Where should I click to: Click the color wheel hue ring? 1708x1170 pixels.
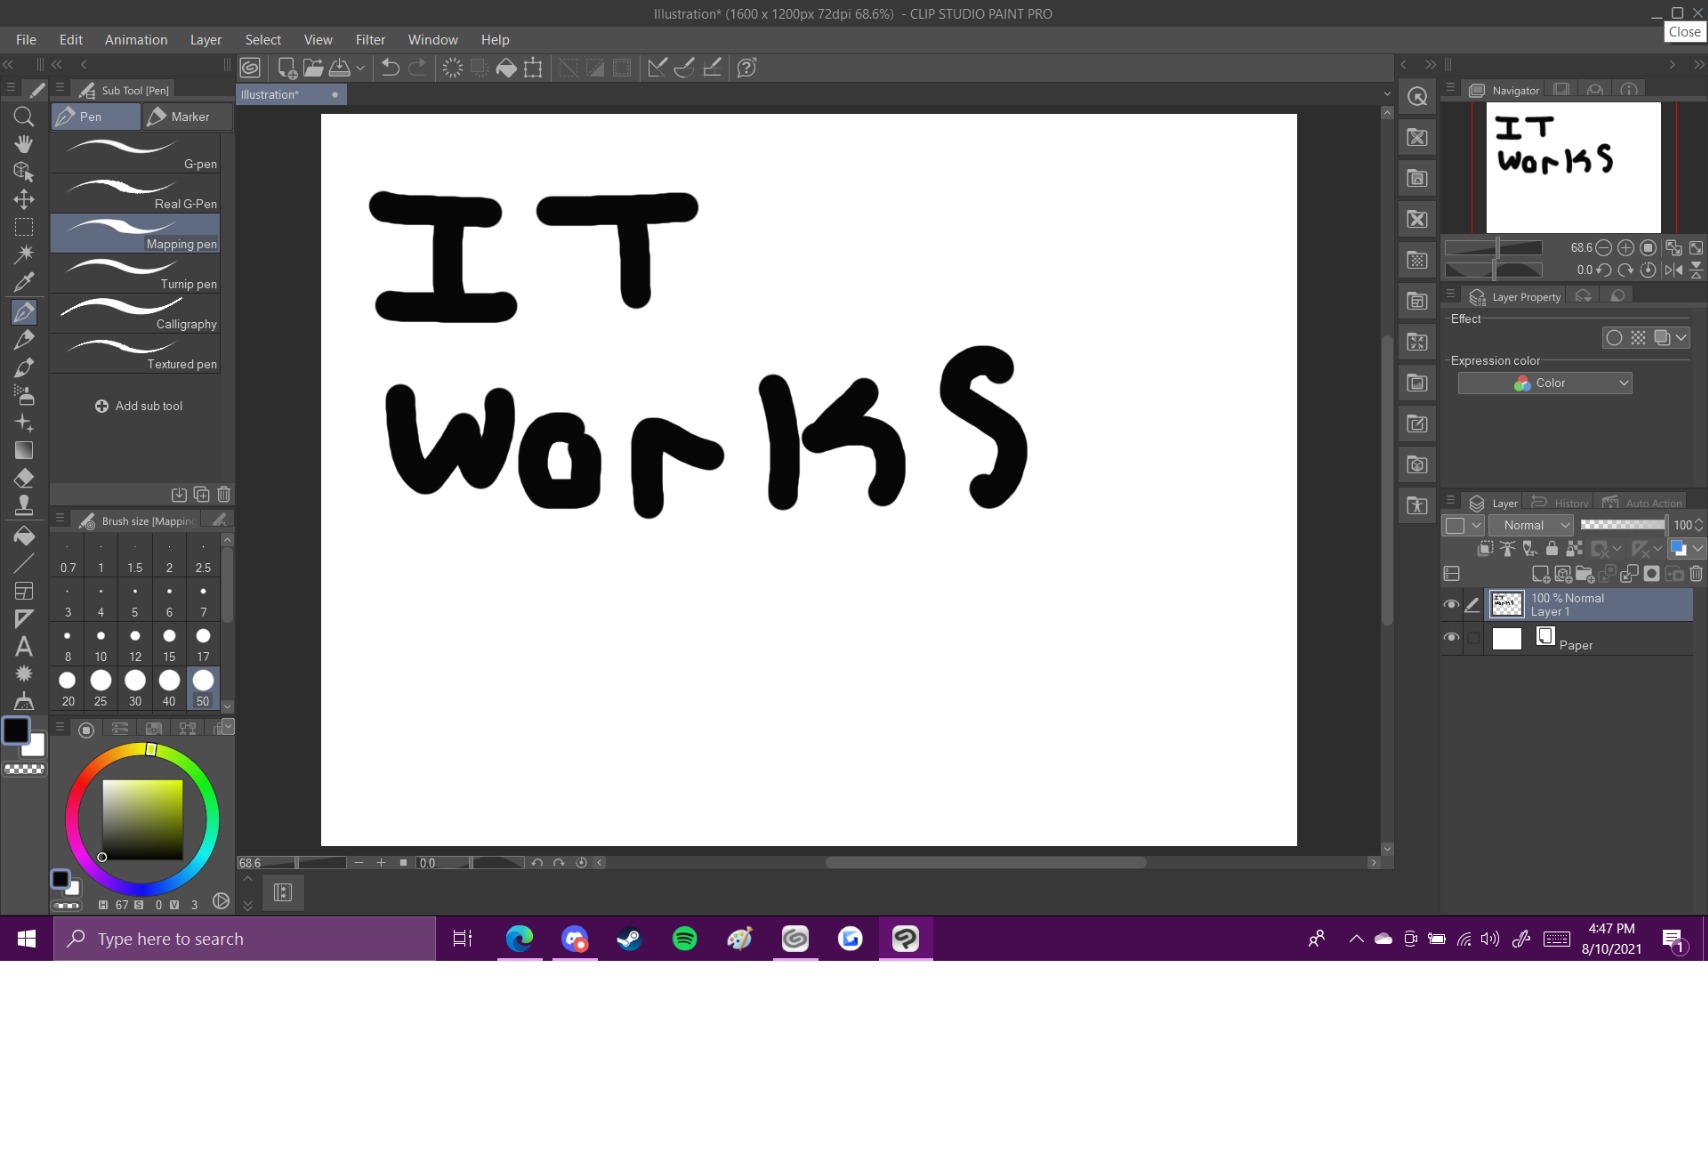[x=142, y=750]
